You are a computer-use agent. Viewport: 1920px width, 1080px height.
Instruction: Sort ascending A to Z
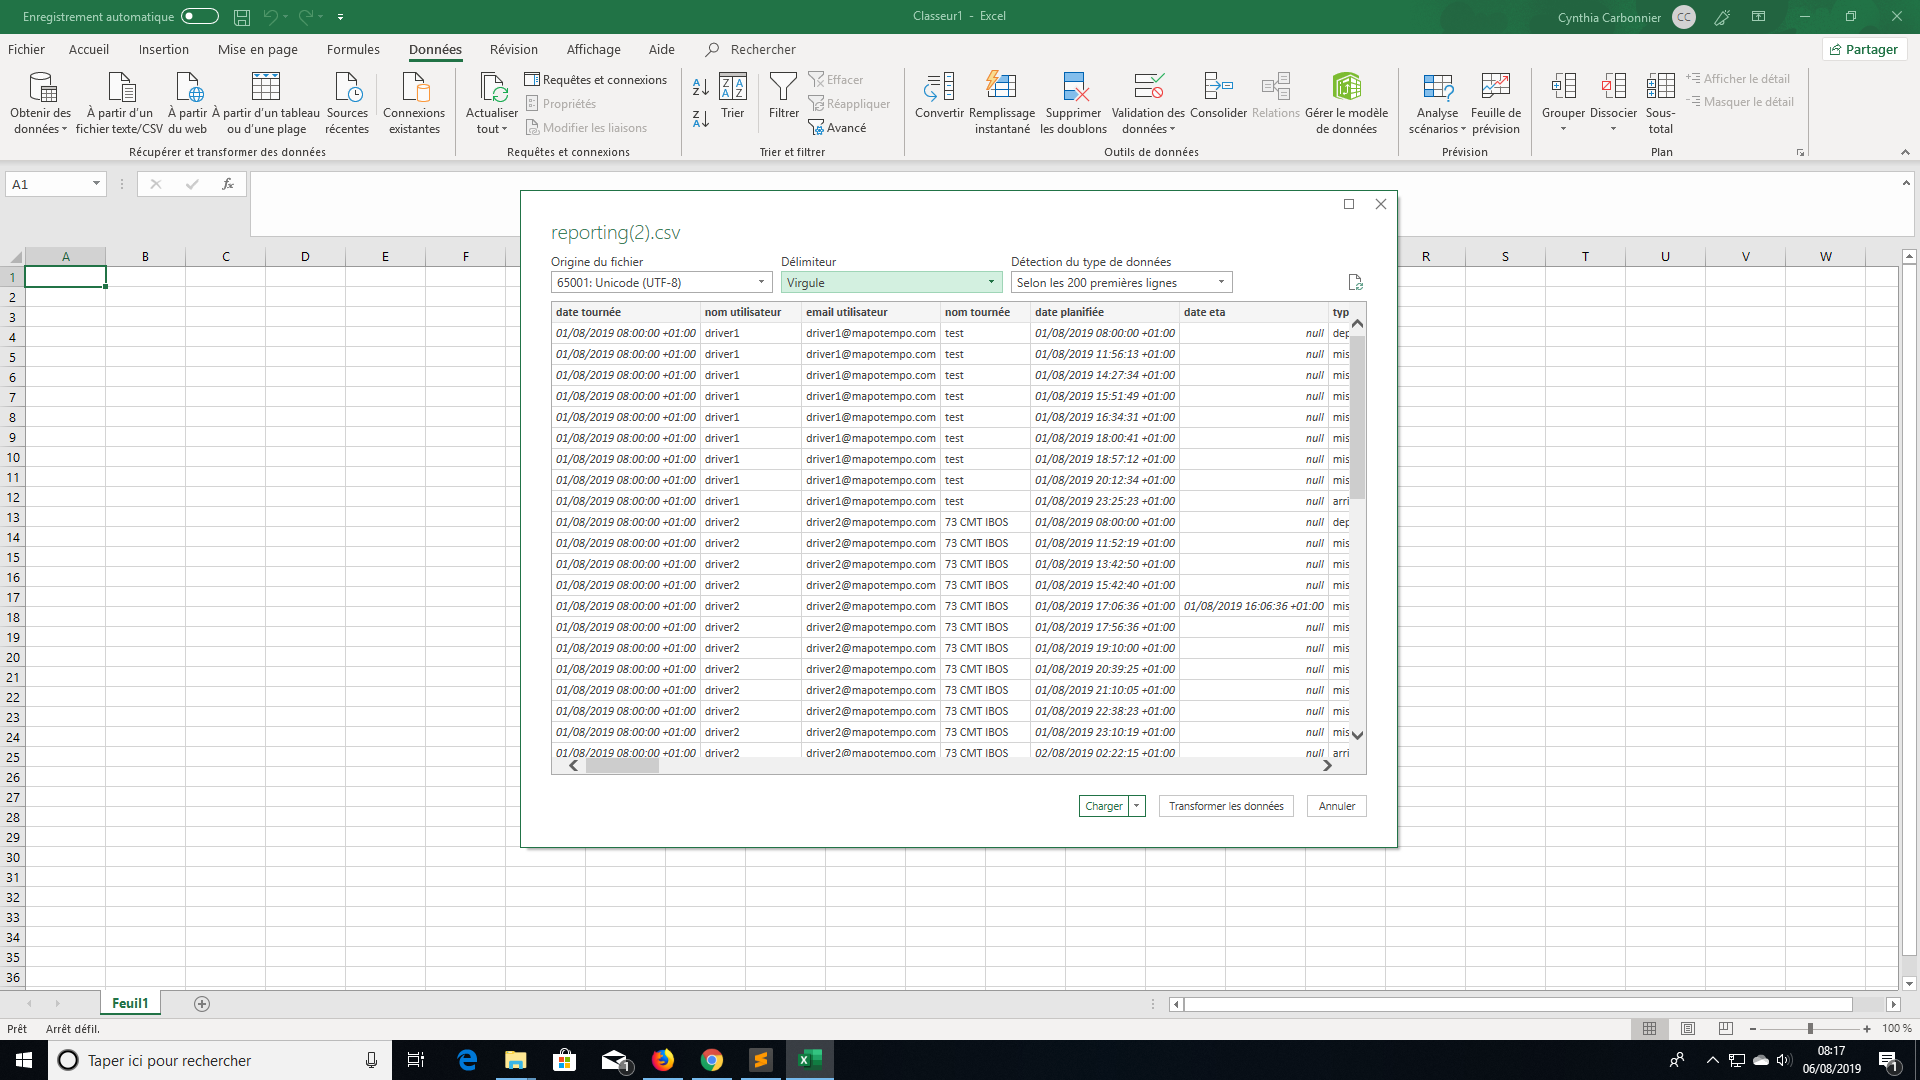(x=701, y=88)
